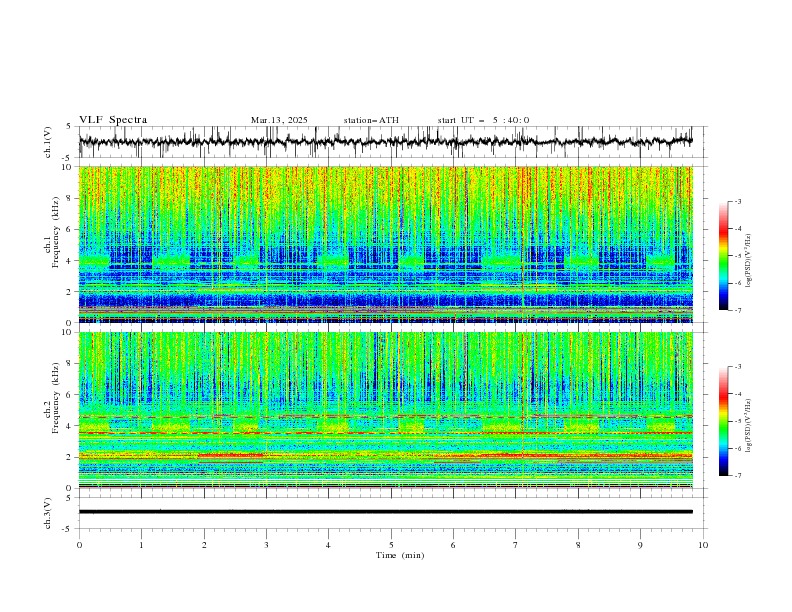This screenshot has height=612, width=792.
Task: Click the 'VLF Spectra' title text
Action: point(113,120)
